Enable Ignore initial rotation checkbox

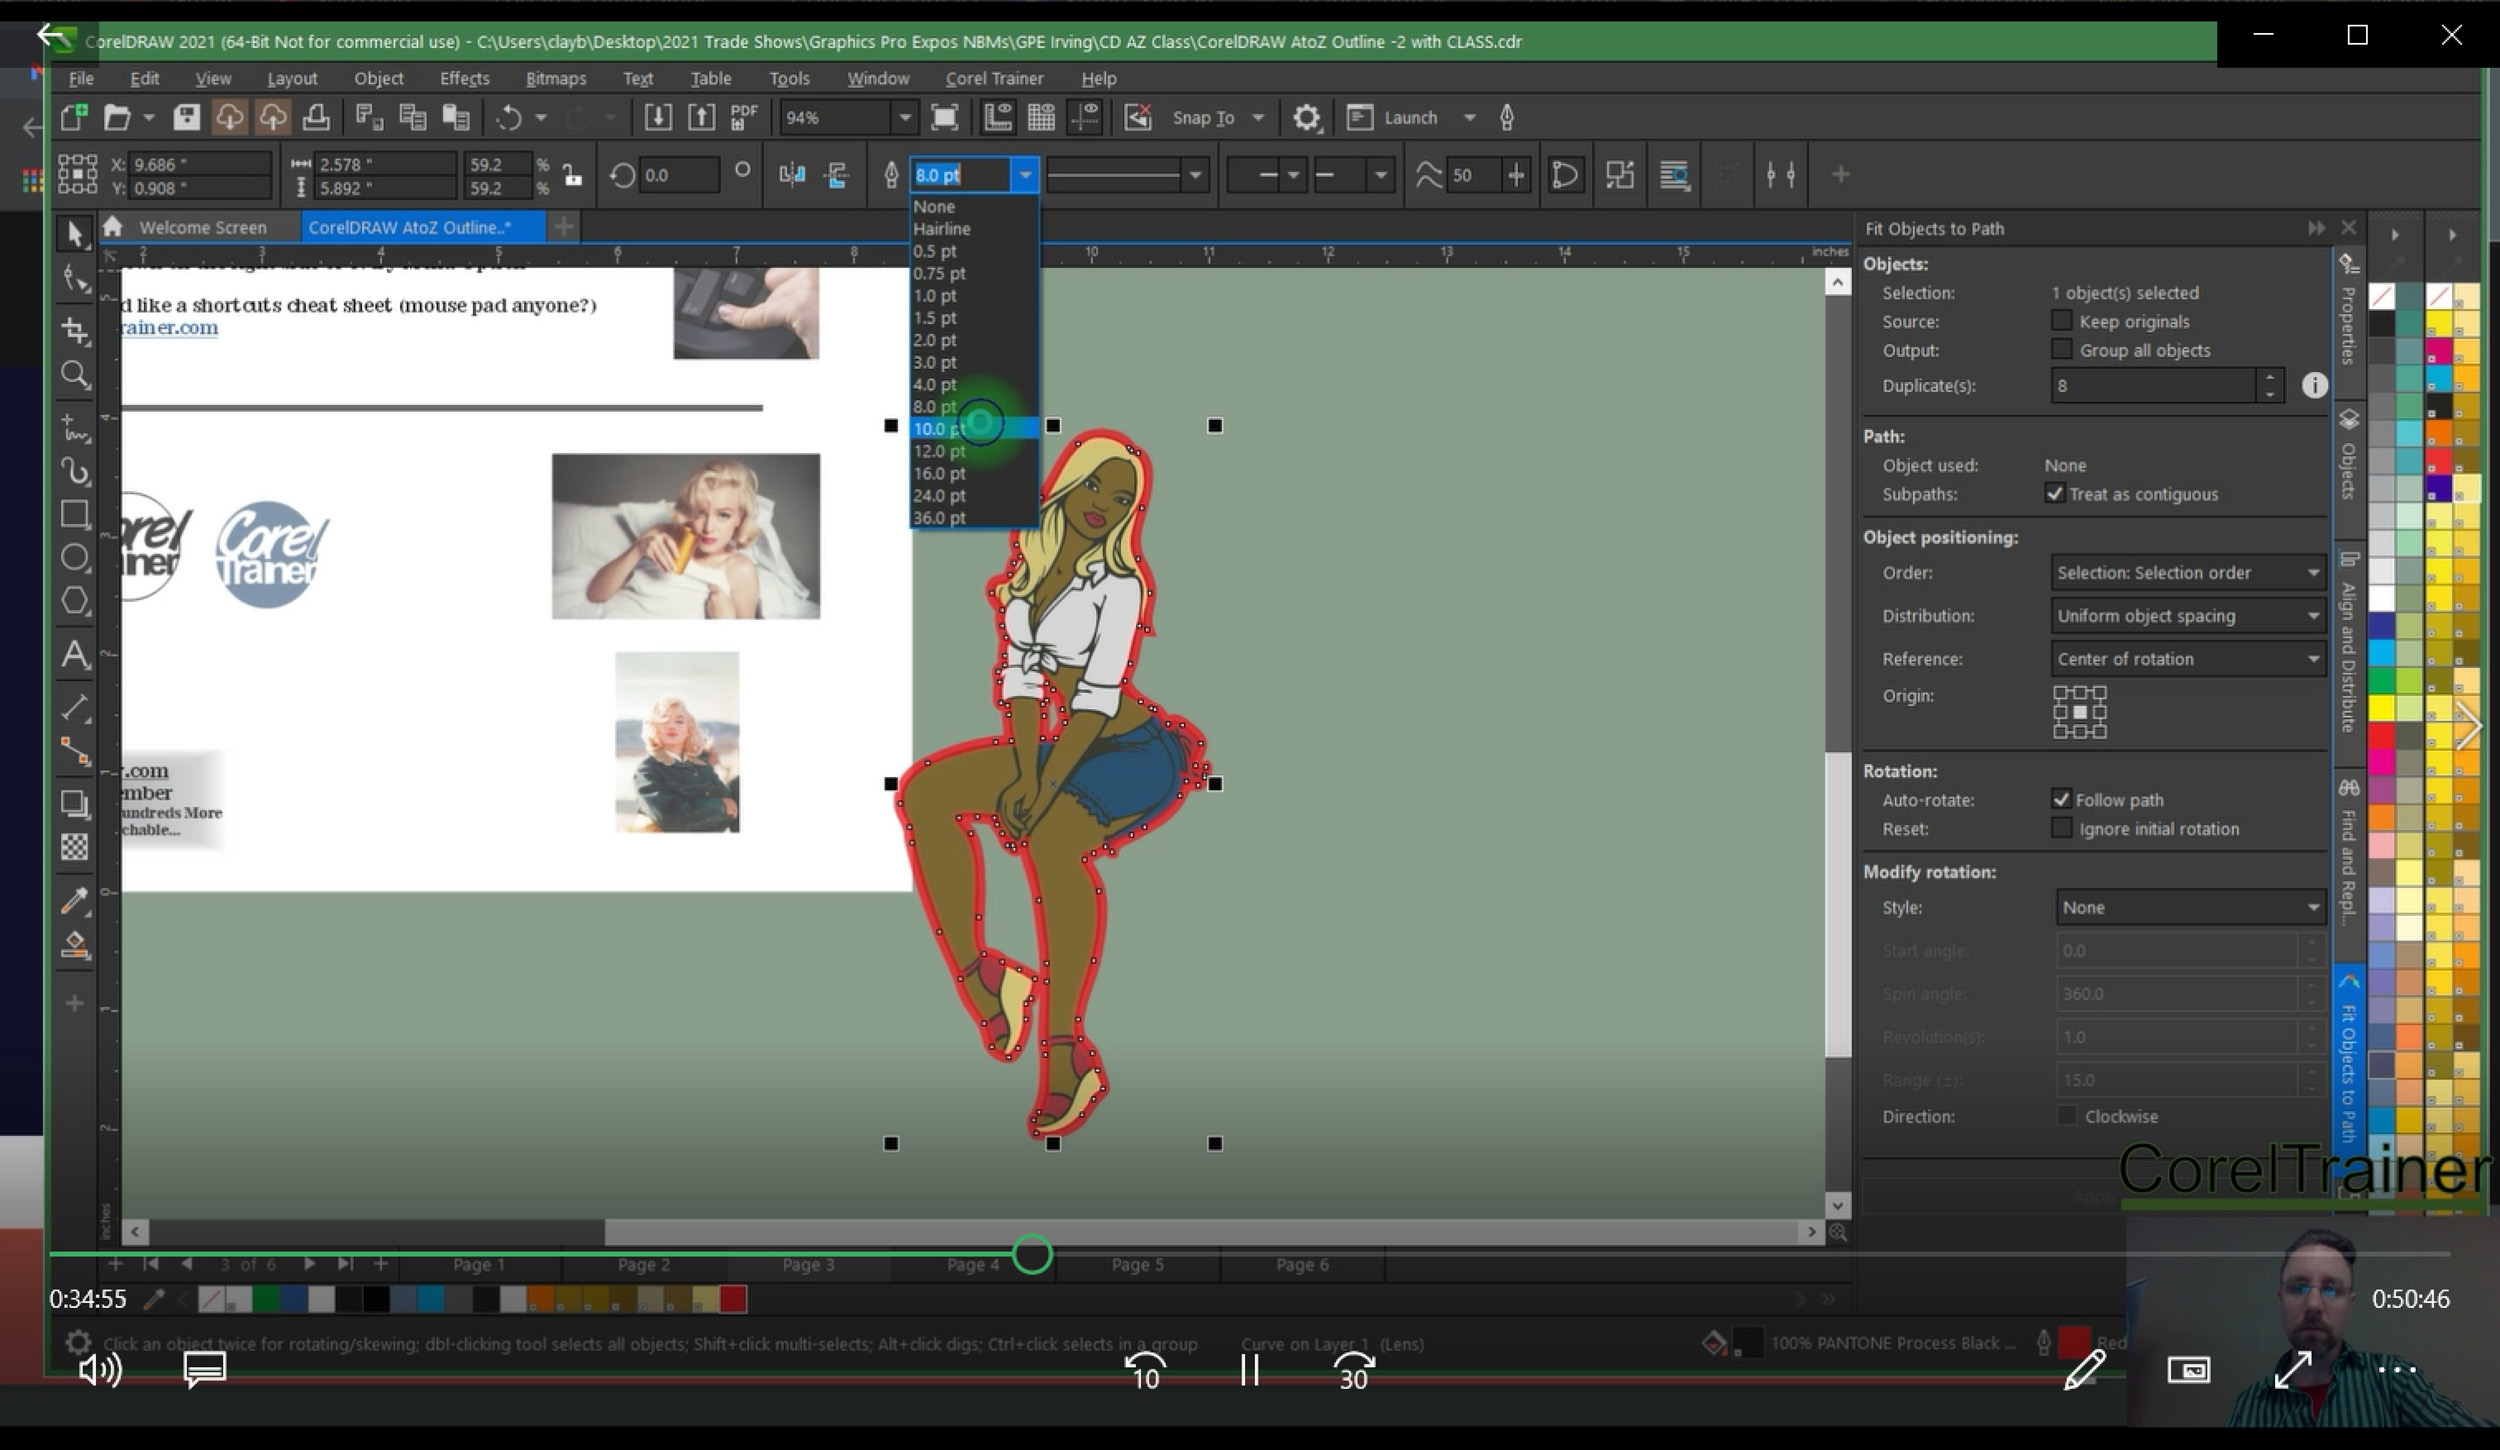[2061, 828]
